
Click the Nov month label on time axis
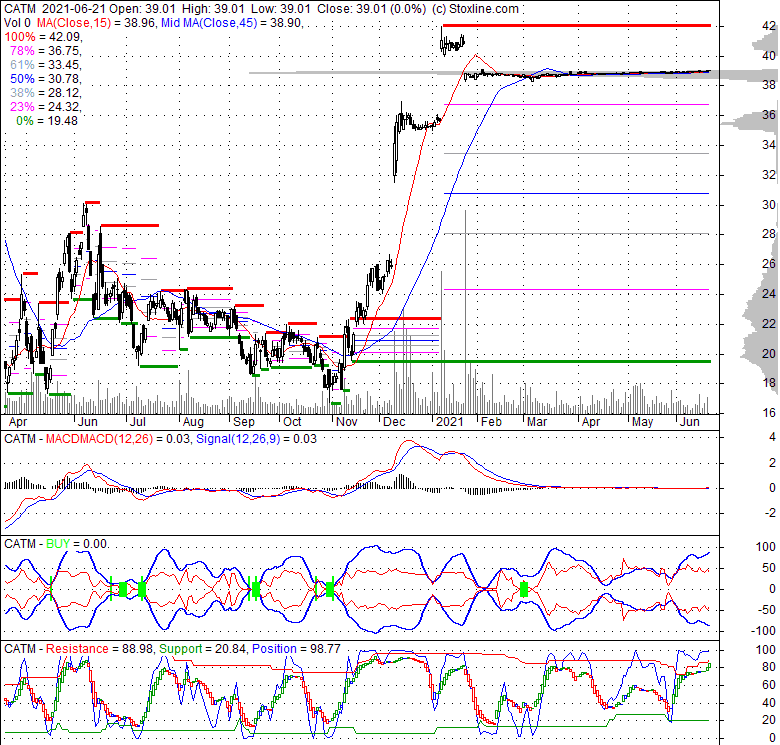click(347, 422)
